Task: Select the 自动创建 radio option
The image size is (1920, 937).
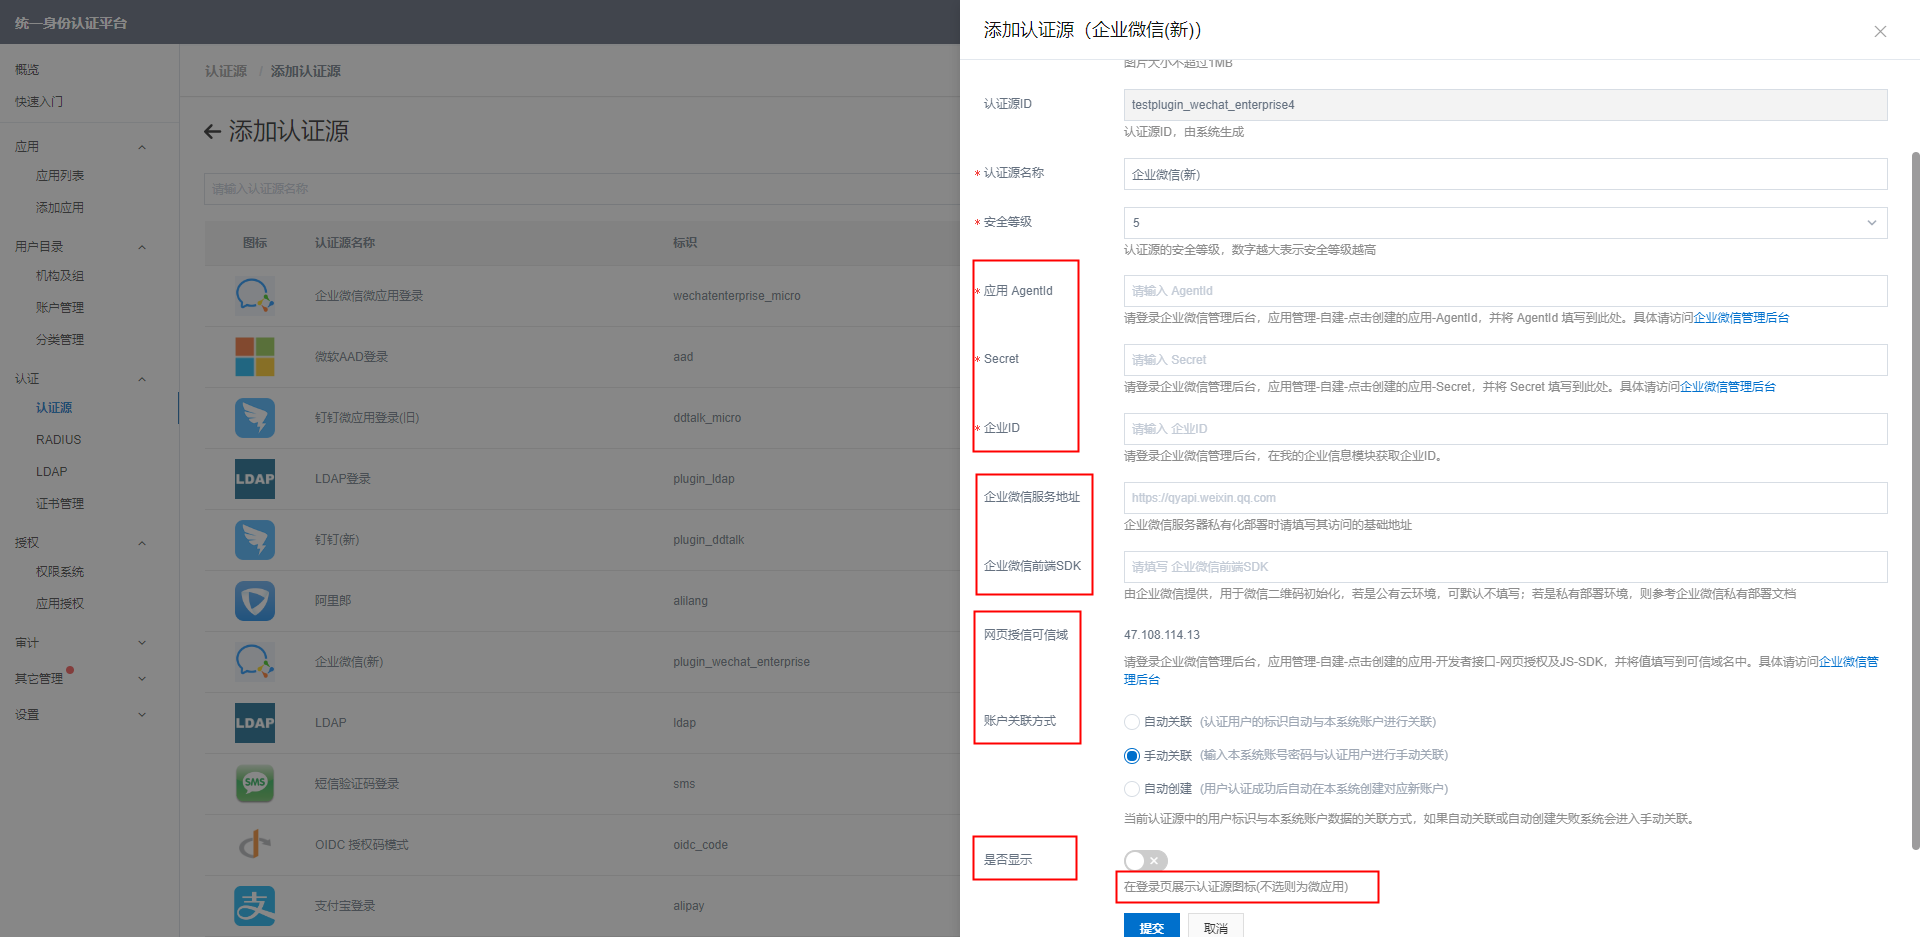Action: (1132, 789)
